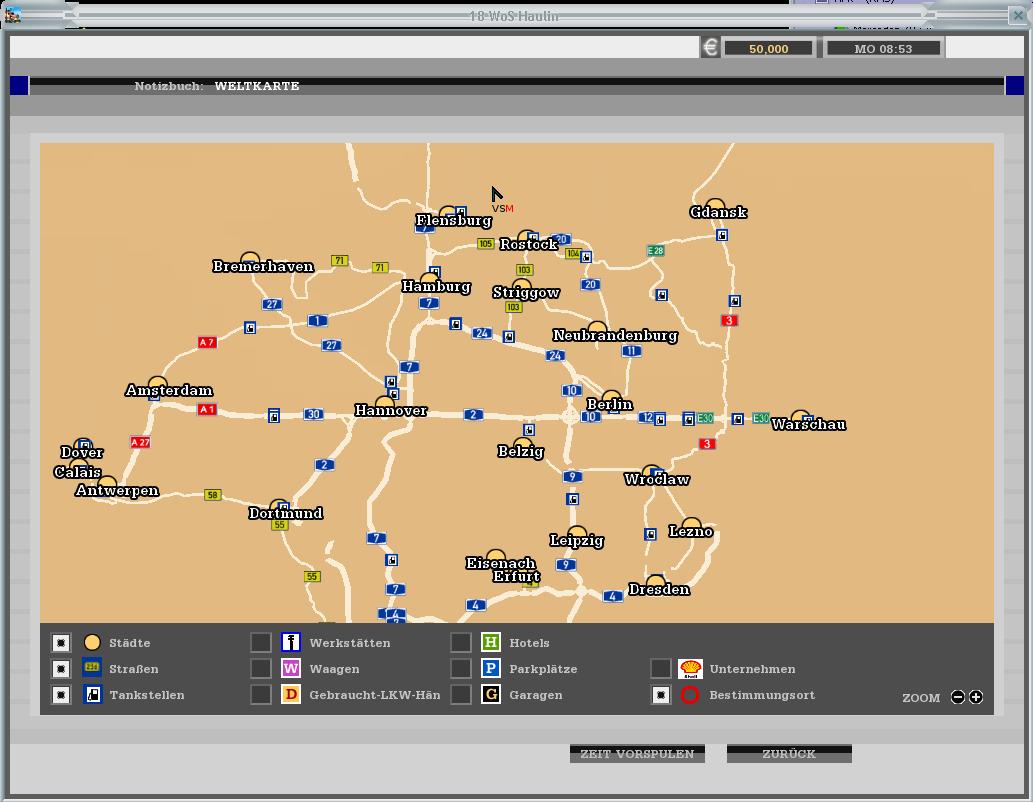Click the Amsterdam city marker
Viewport: 1033px width, 802px height.
[157, 383]
